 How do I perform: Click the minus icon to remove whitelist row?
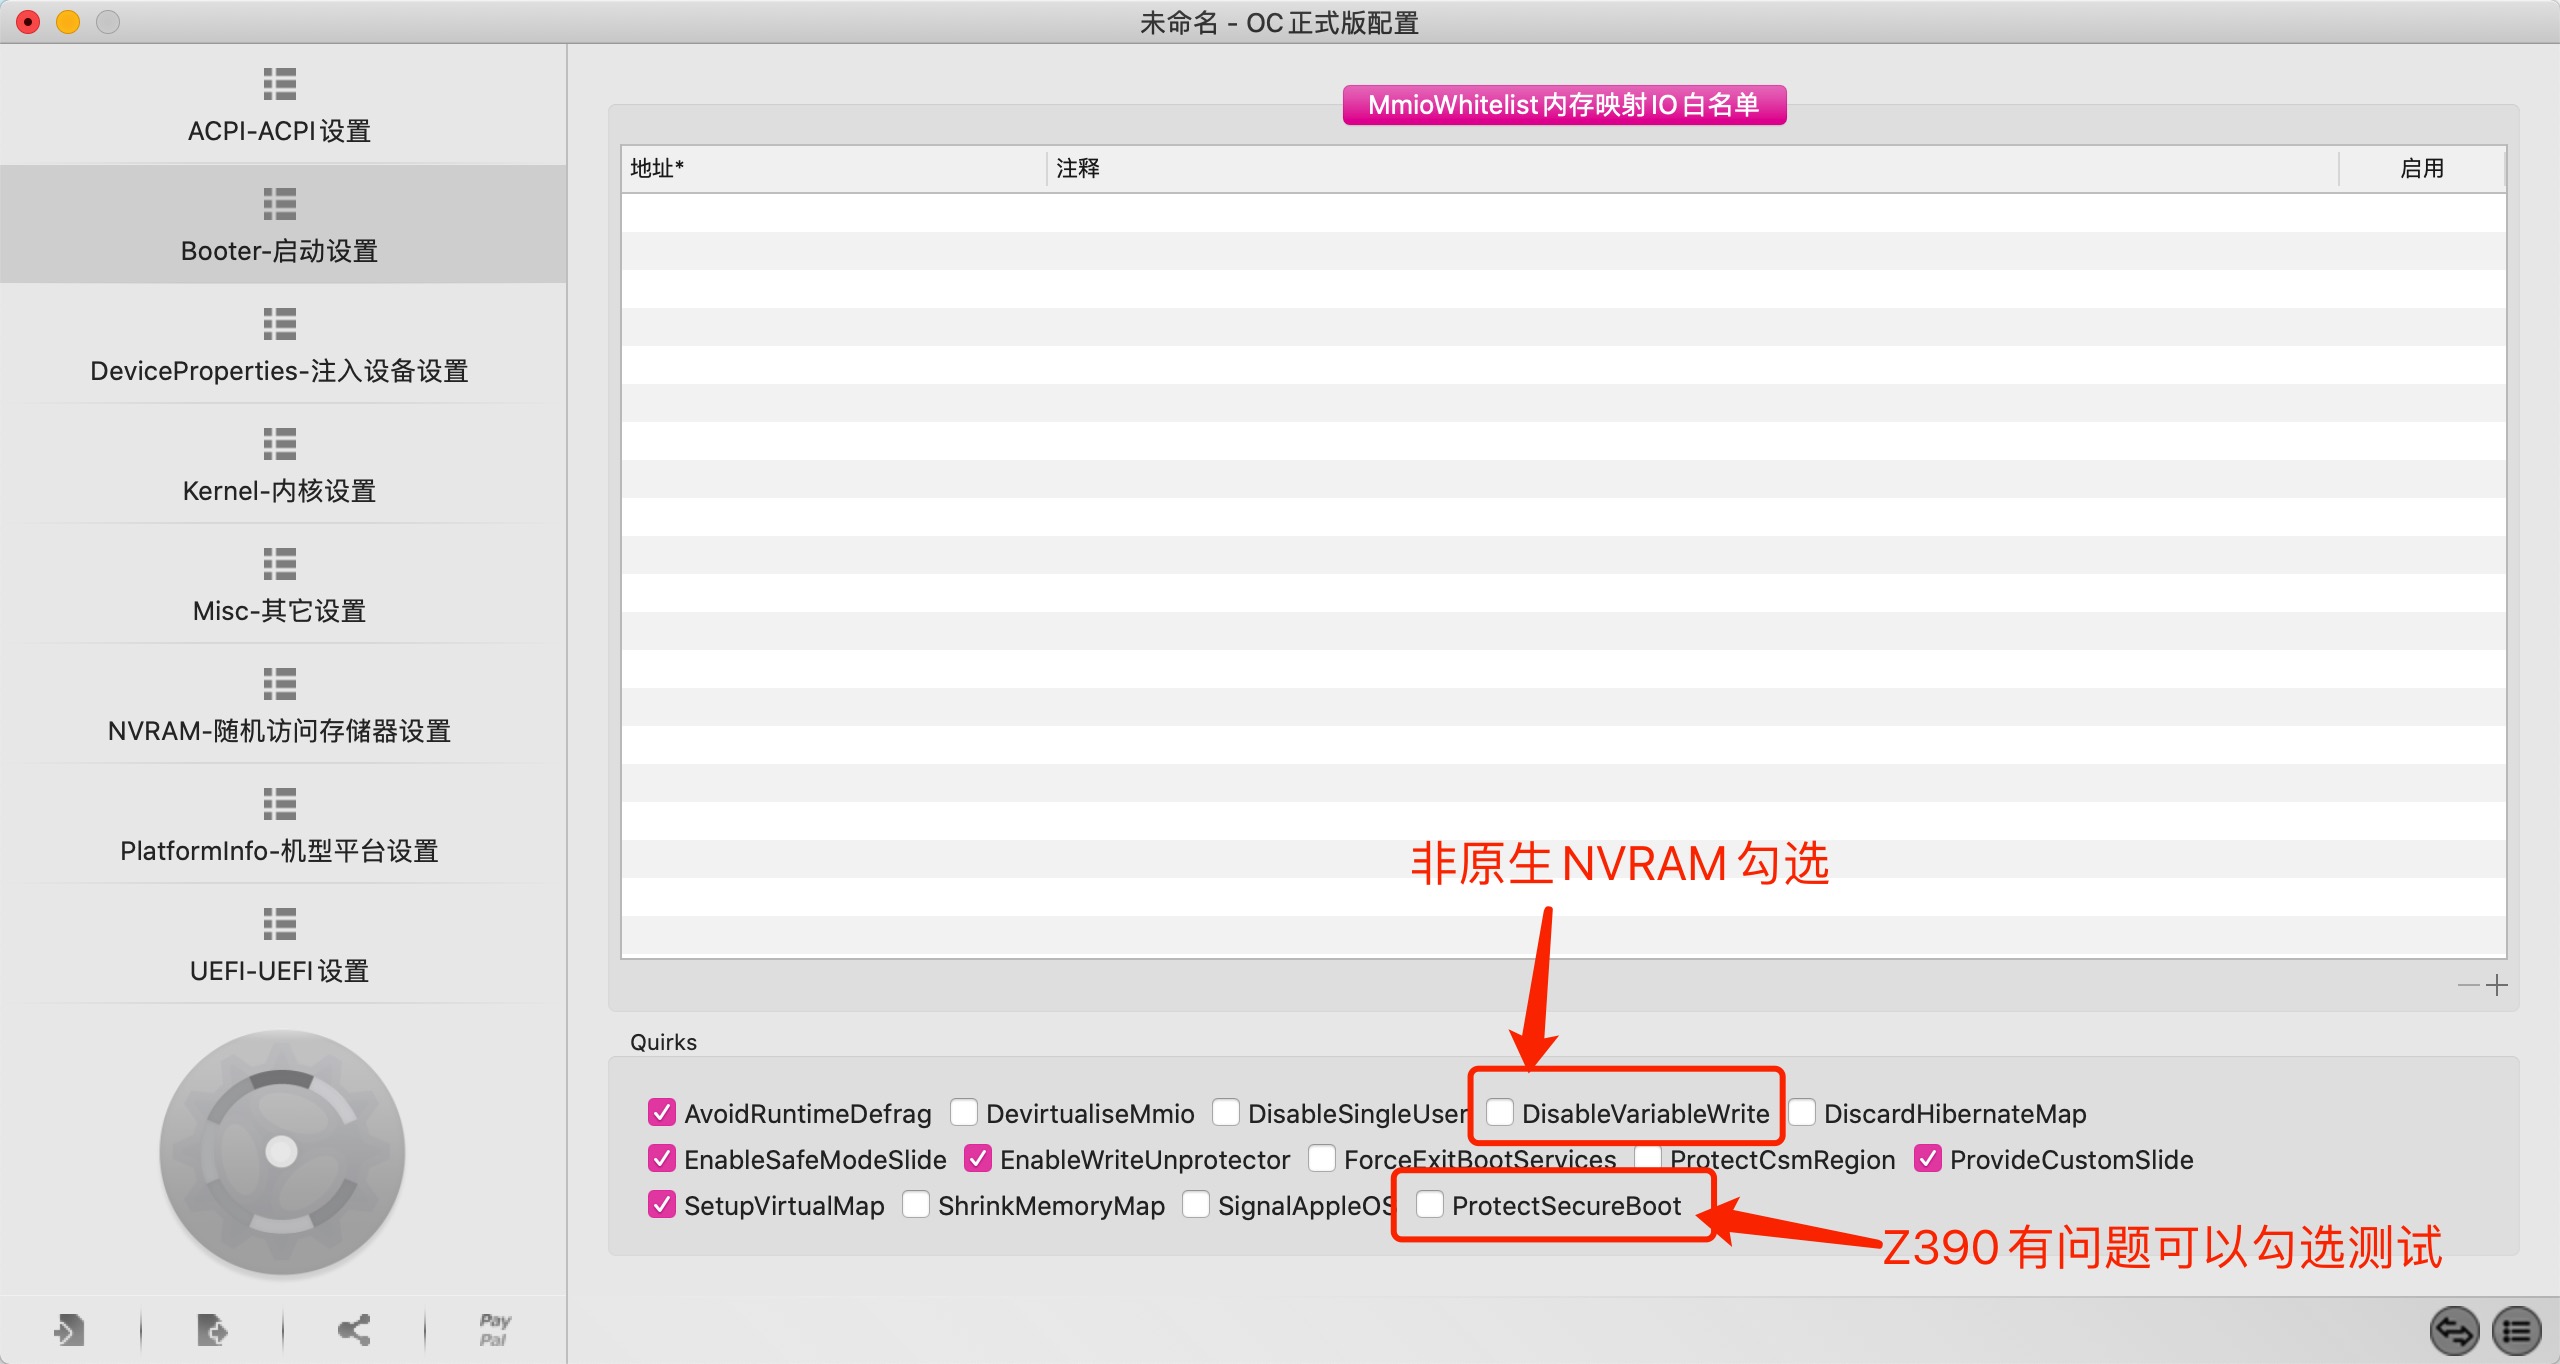(x=2469, y=985)
